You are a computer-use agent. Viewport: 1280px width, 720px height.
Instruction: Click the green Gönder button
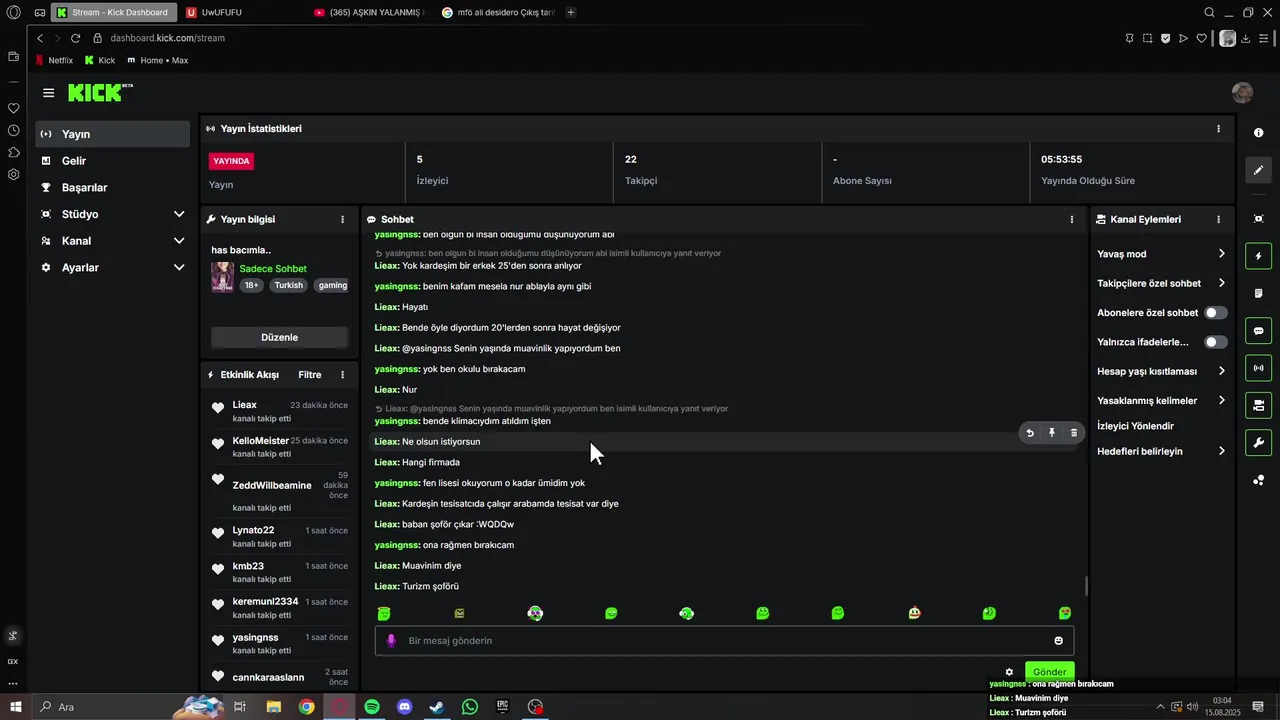tap(1049, 672)
